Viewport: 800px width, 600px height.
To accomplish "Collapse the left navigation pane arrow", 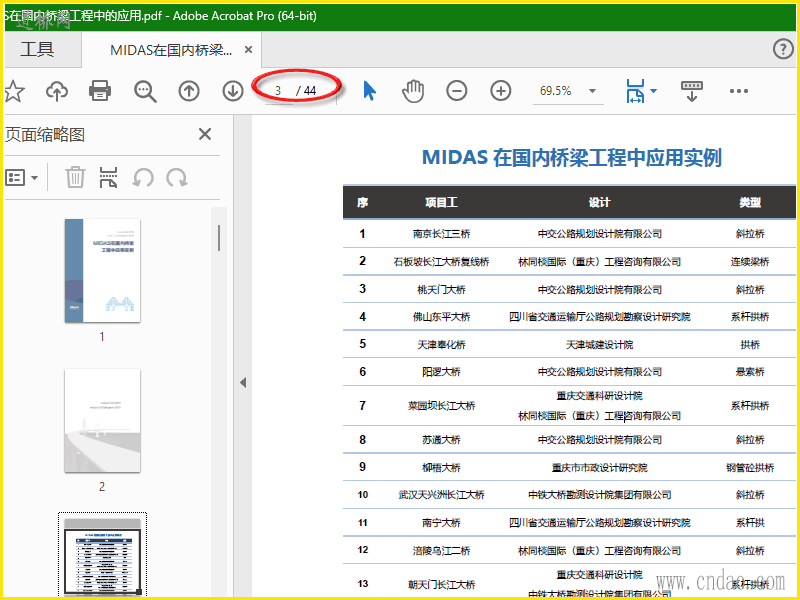I will [x=243, y=383].
